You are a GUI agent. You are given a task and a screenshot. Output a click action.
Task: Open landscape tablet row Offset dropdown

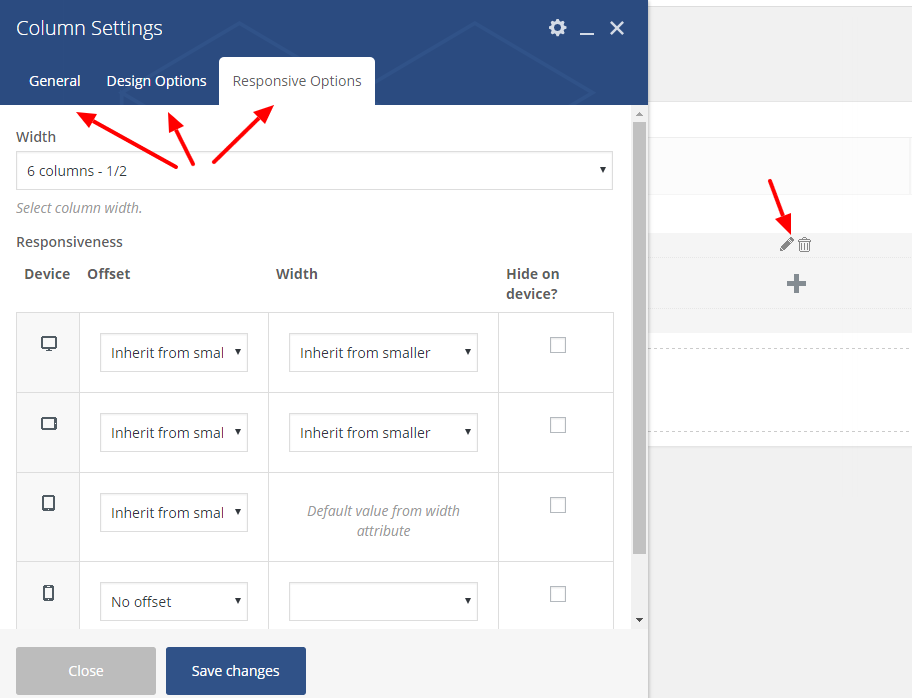pyautogui.click(x=174, y=432)
